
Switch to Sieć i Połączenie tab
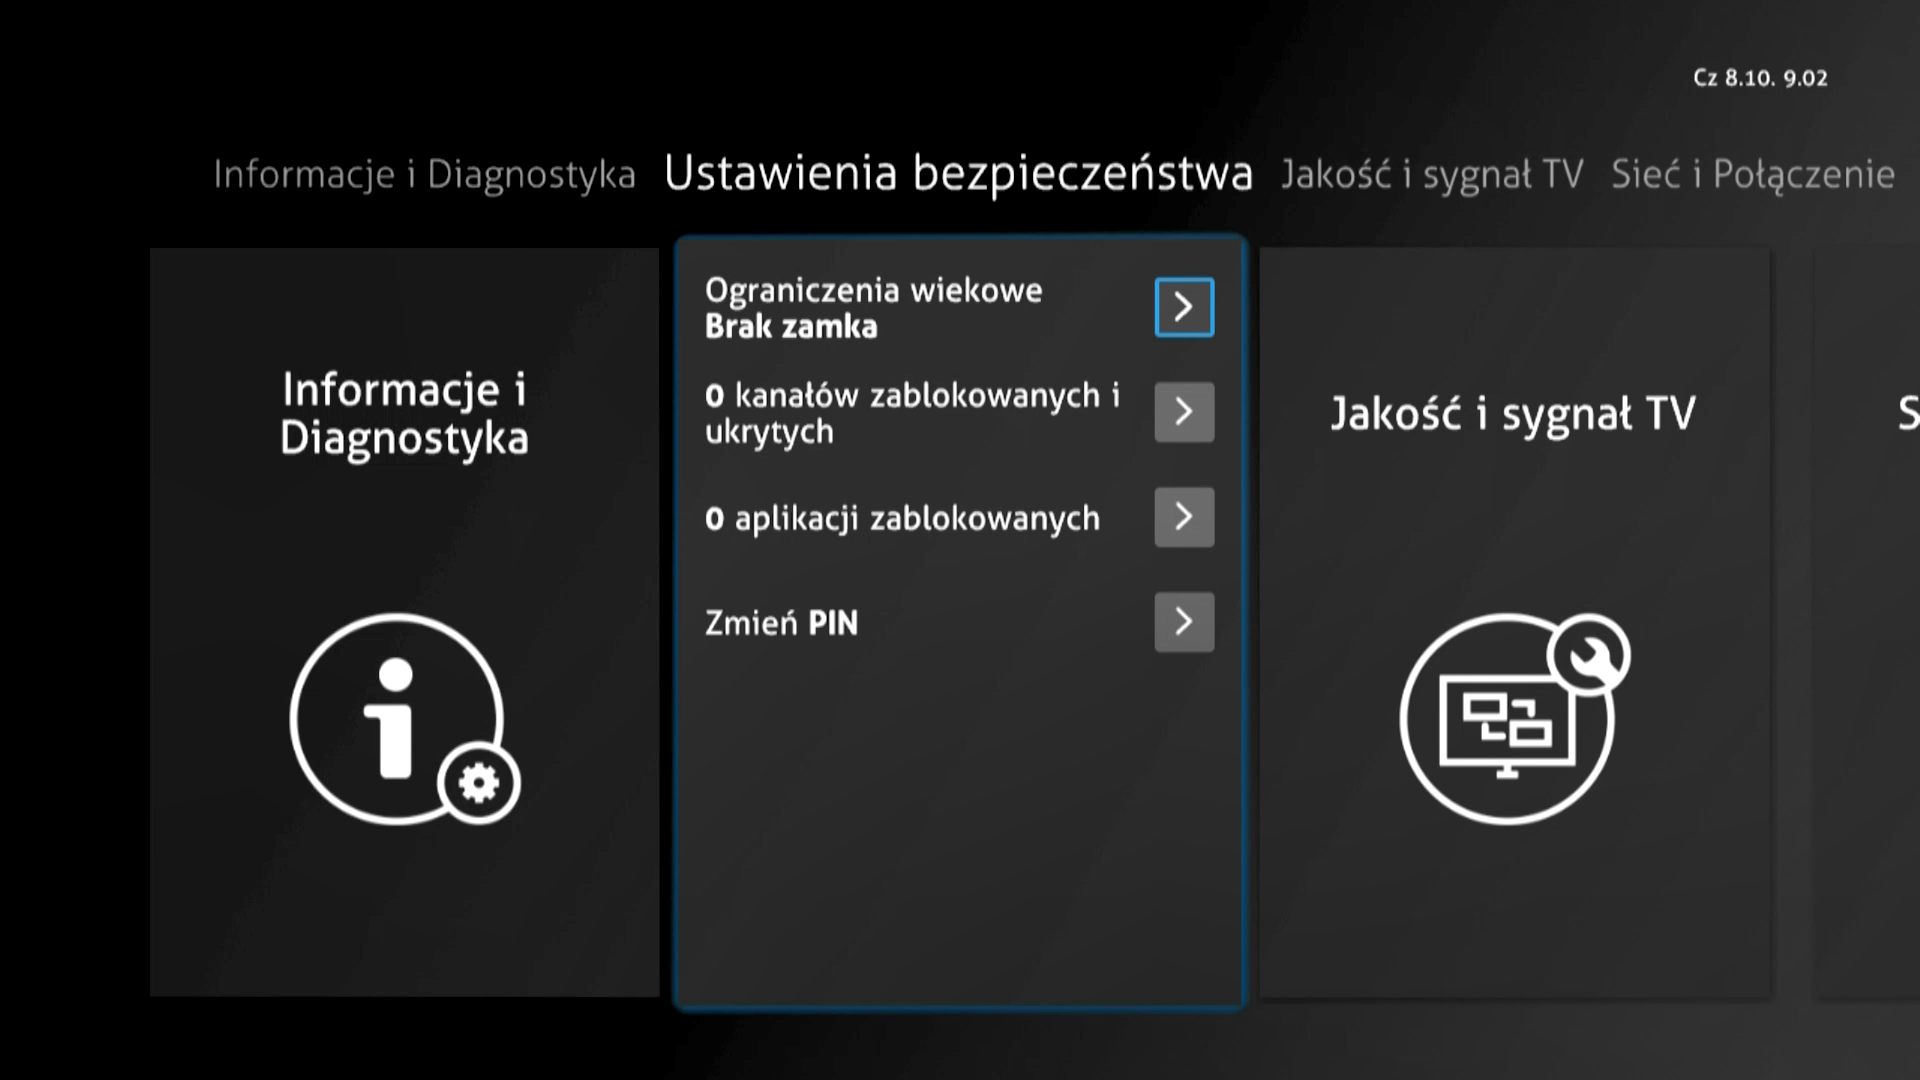(x=1752, y=174)
